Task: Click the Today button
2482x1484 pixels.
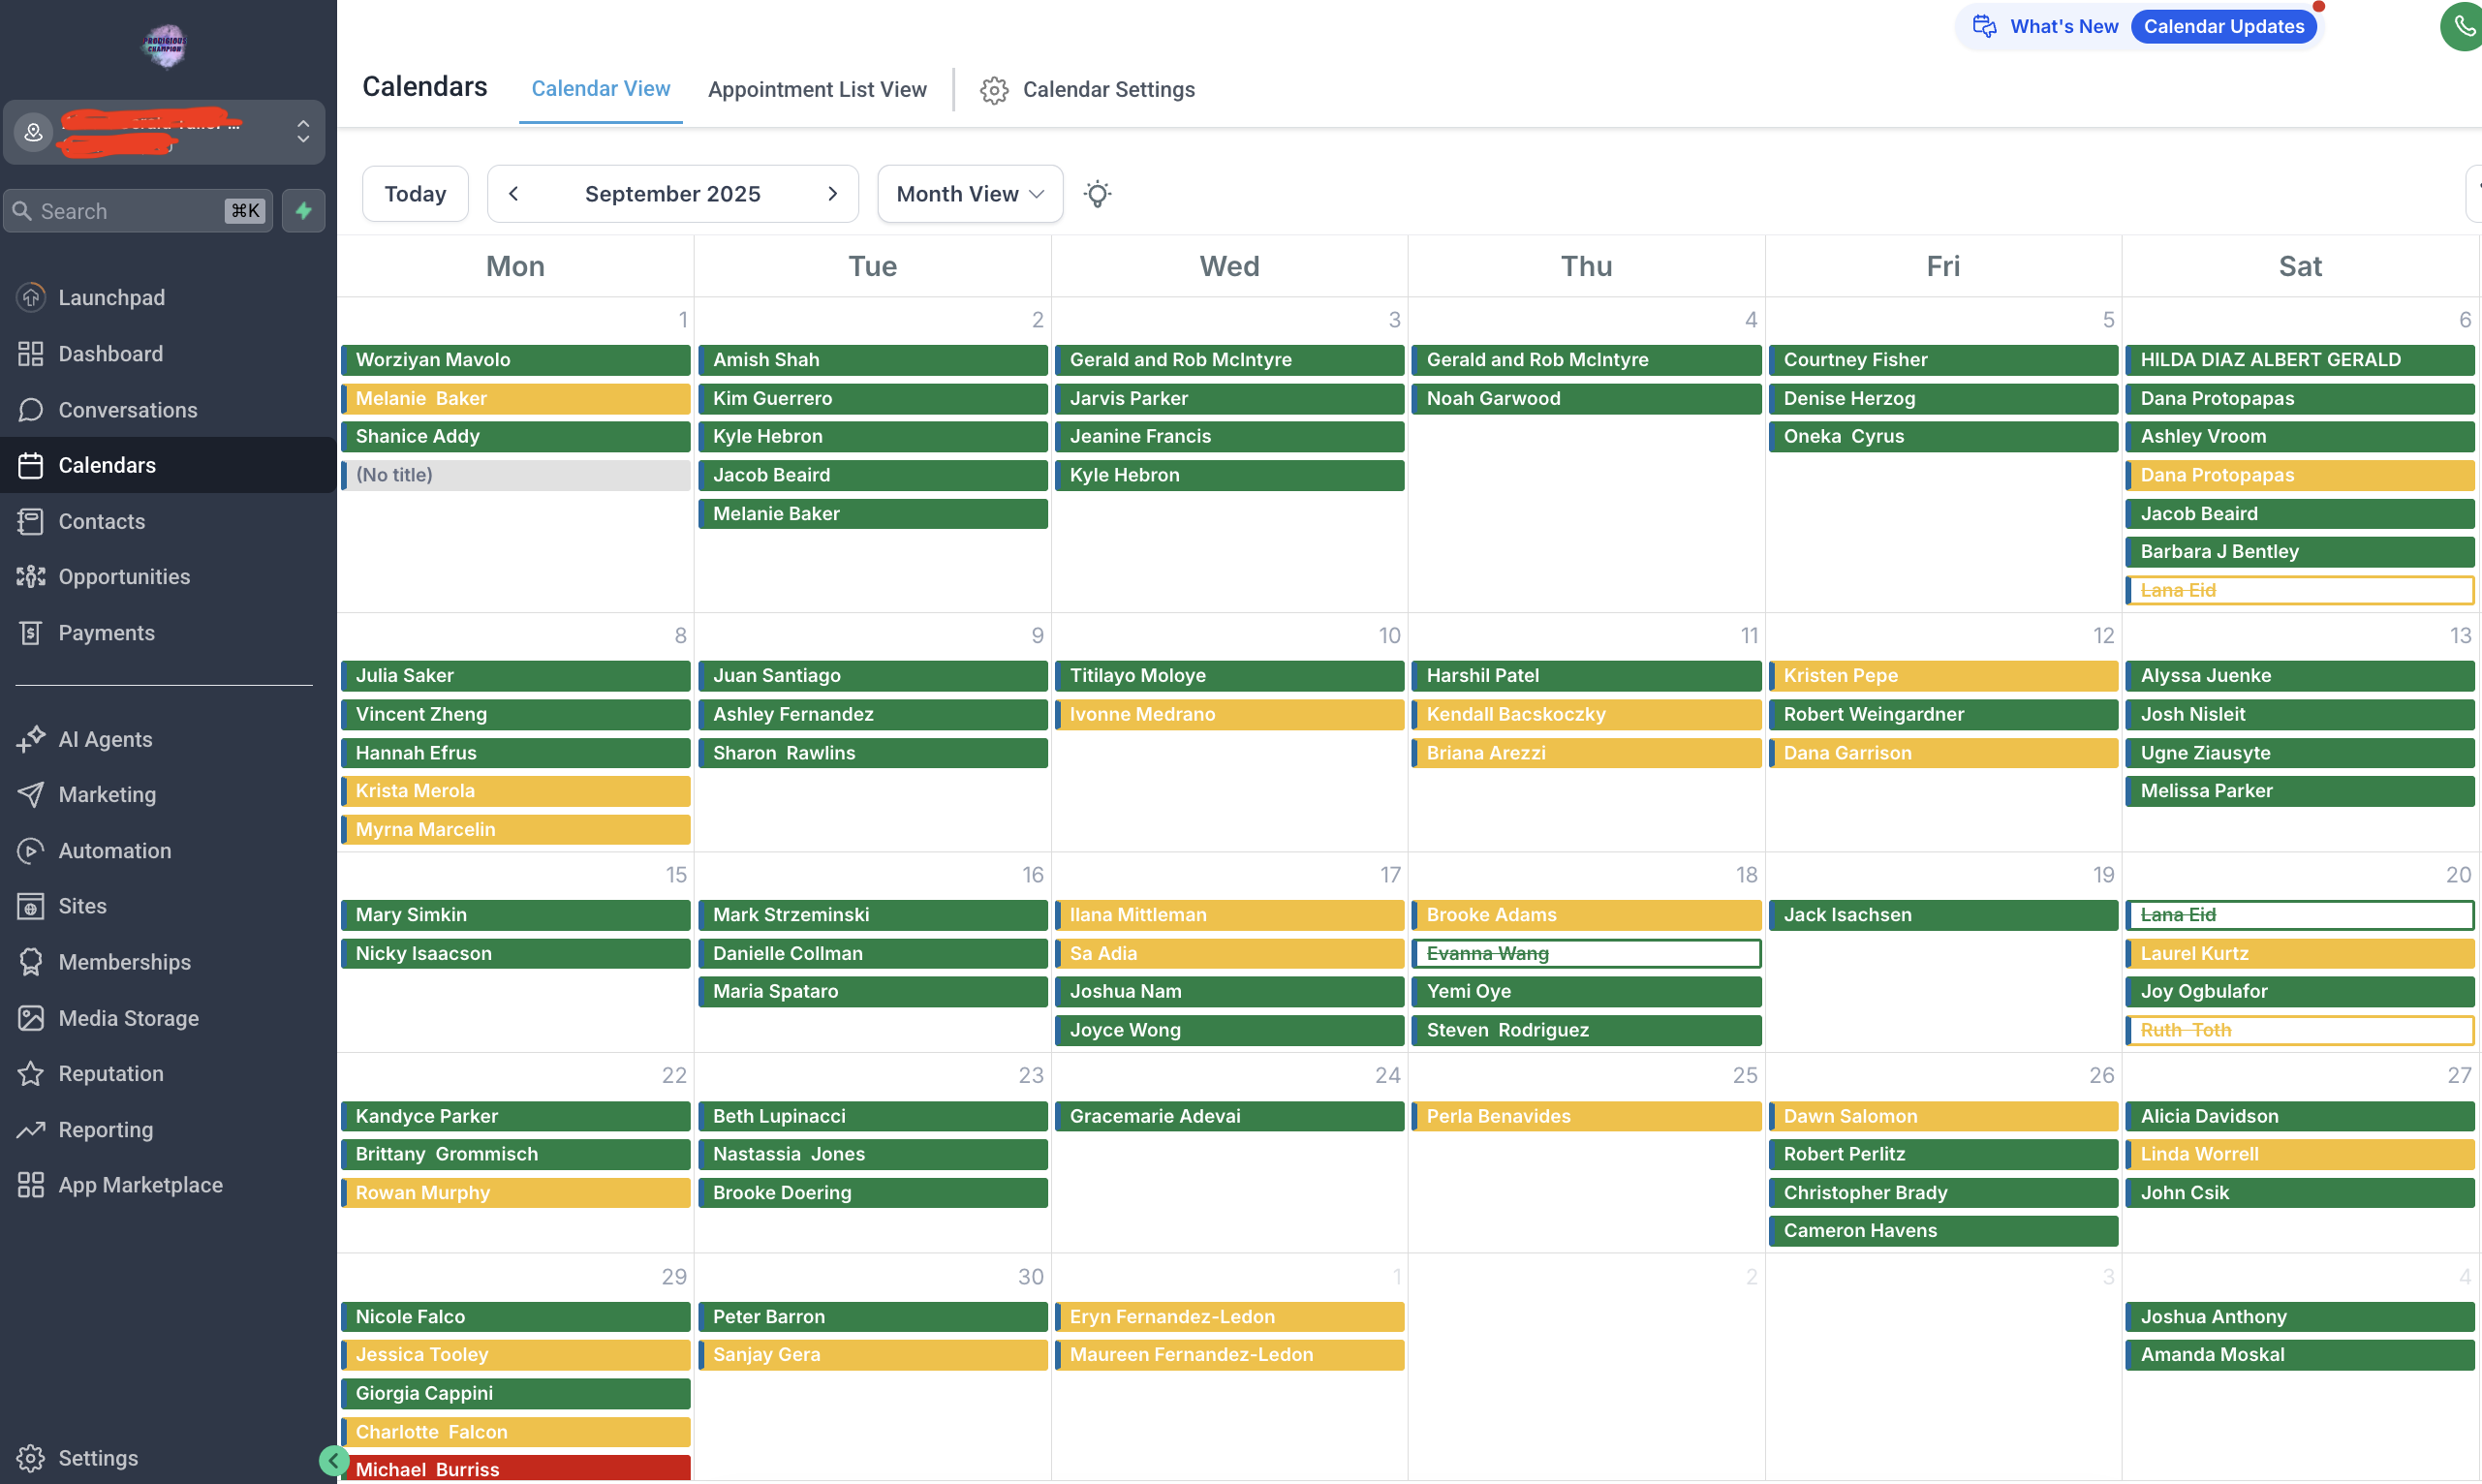Action: coord(415,194)
